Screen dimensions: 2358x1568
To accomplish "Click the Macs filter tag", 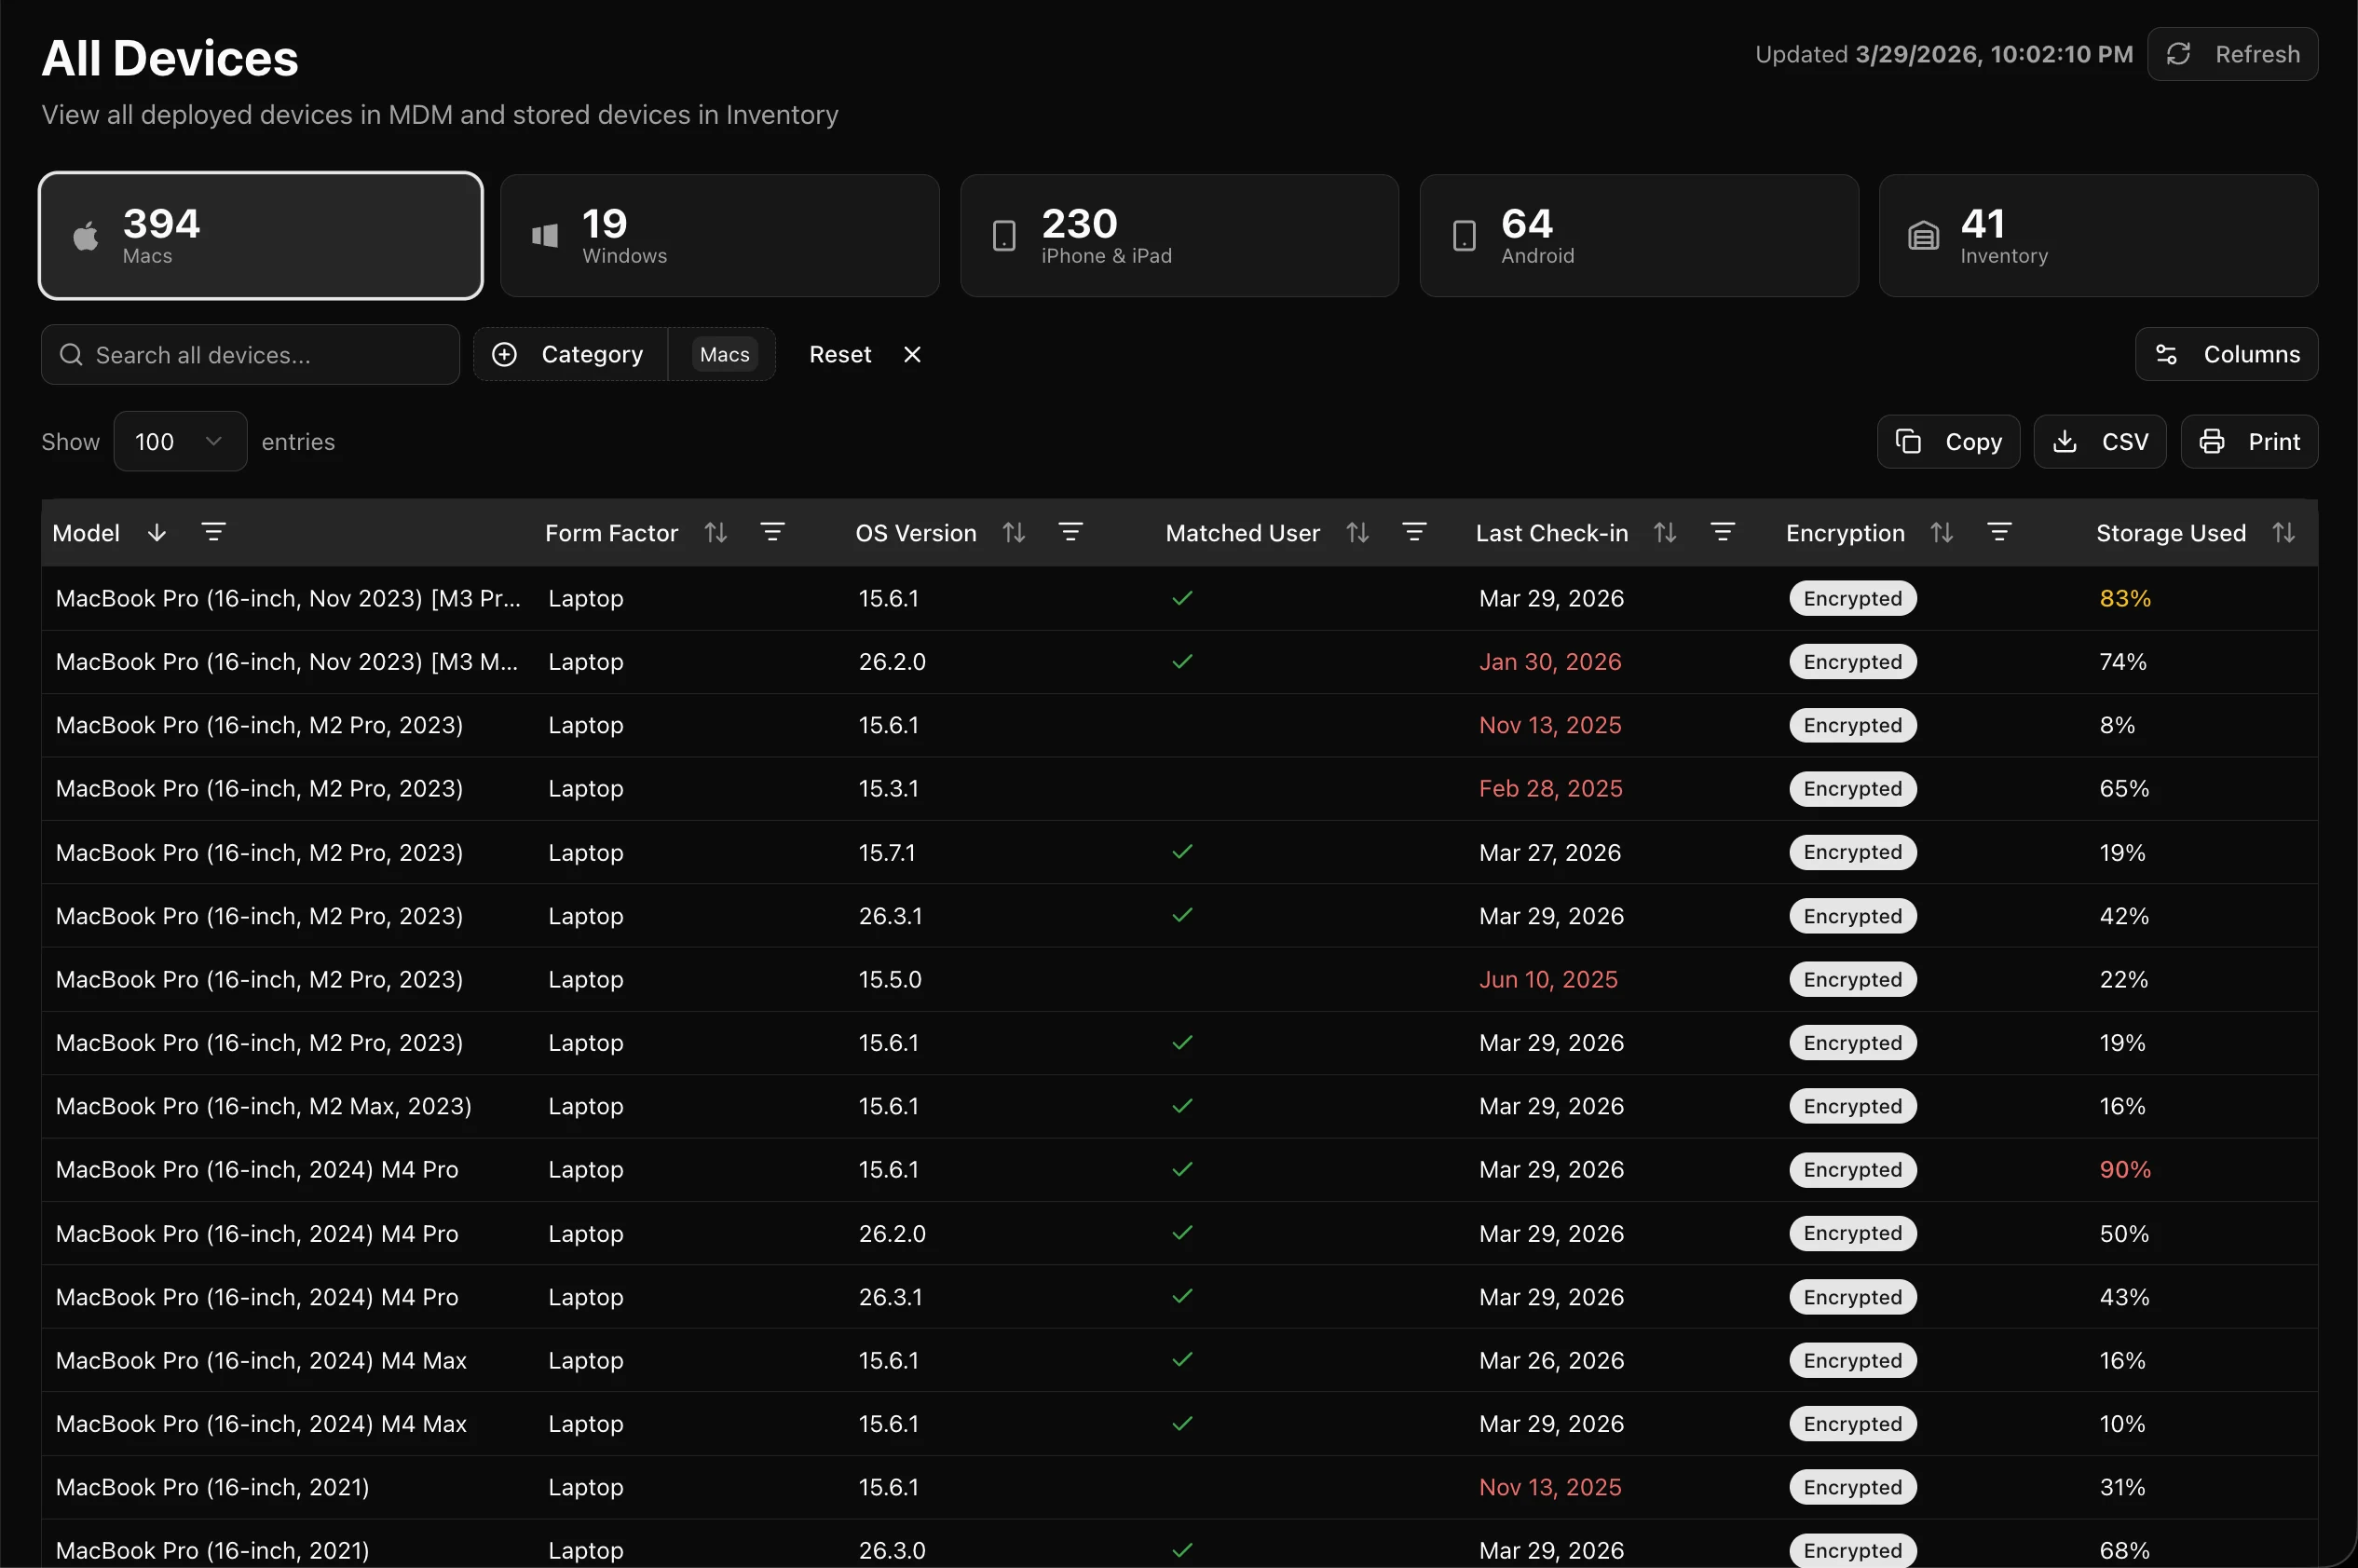I will (x=725, y=355).
